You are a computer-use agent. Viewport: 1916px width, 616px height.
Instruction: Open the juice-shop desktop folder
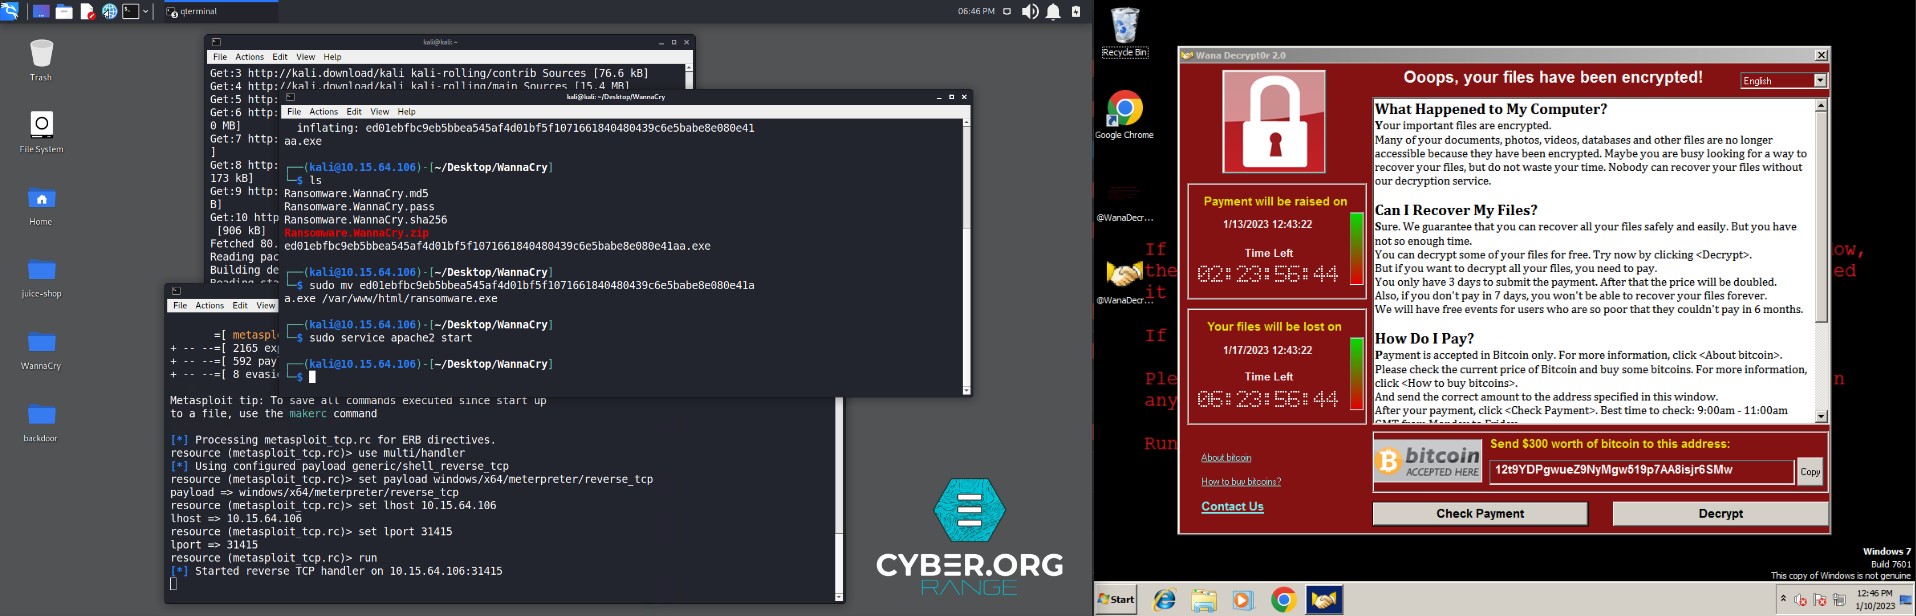(41, 277)
